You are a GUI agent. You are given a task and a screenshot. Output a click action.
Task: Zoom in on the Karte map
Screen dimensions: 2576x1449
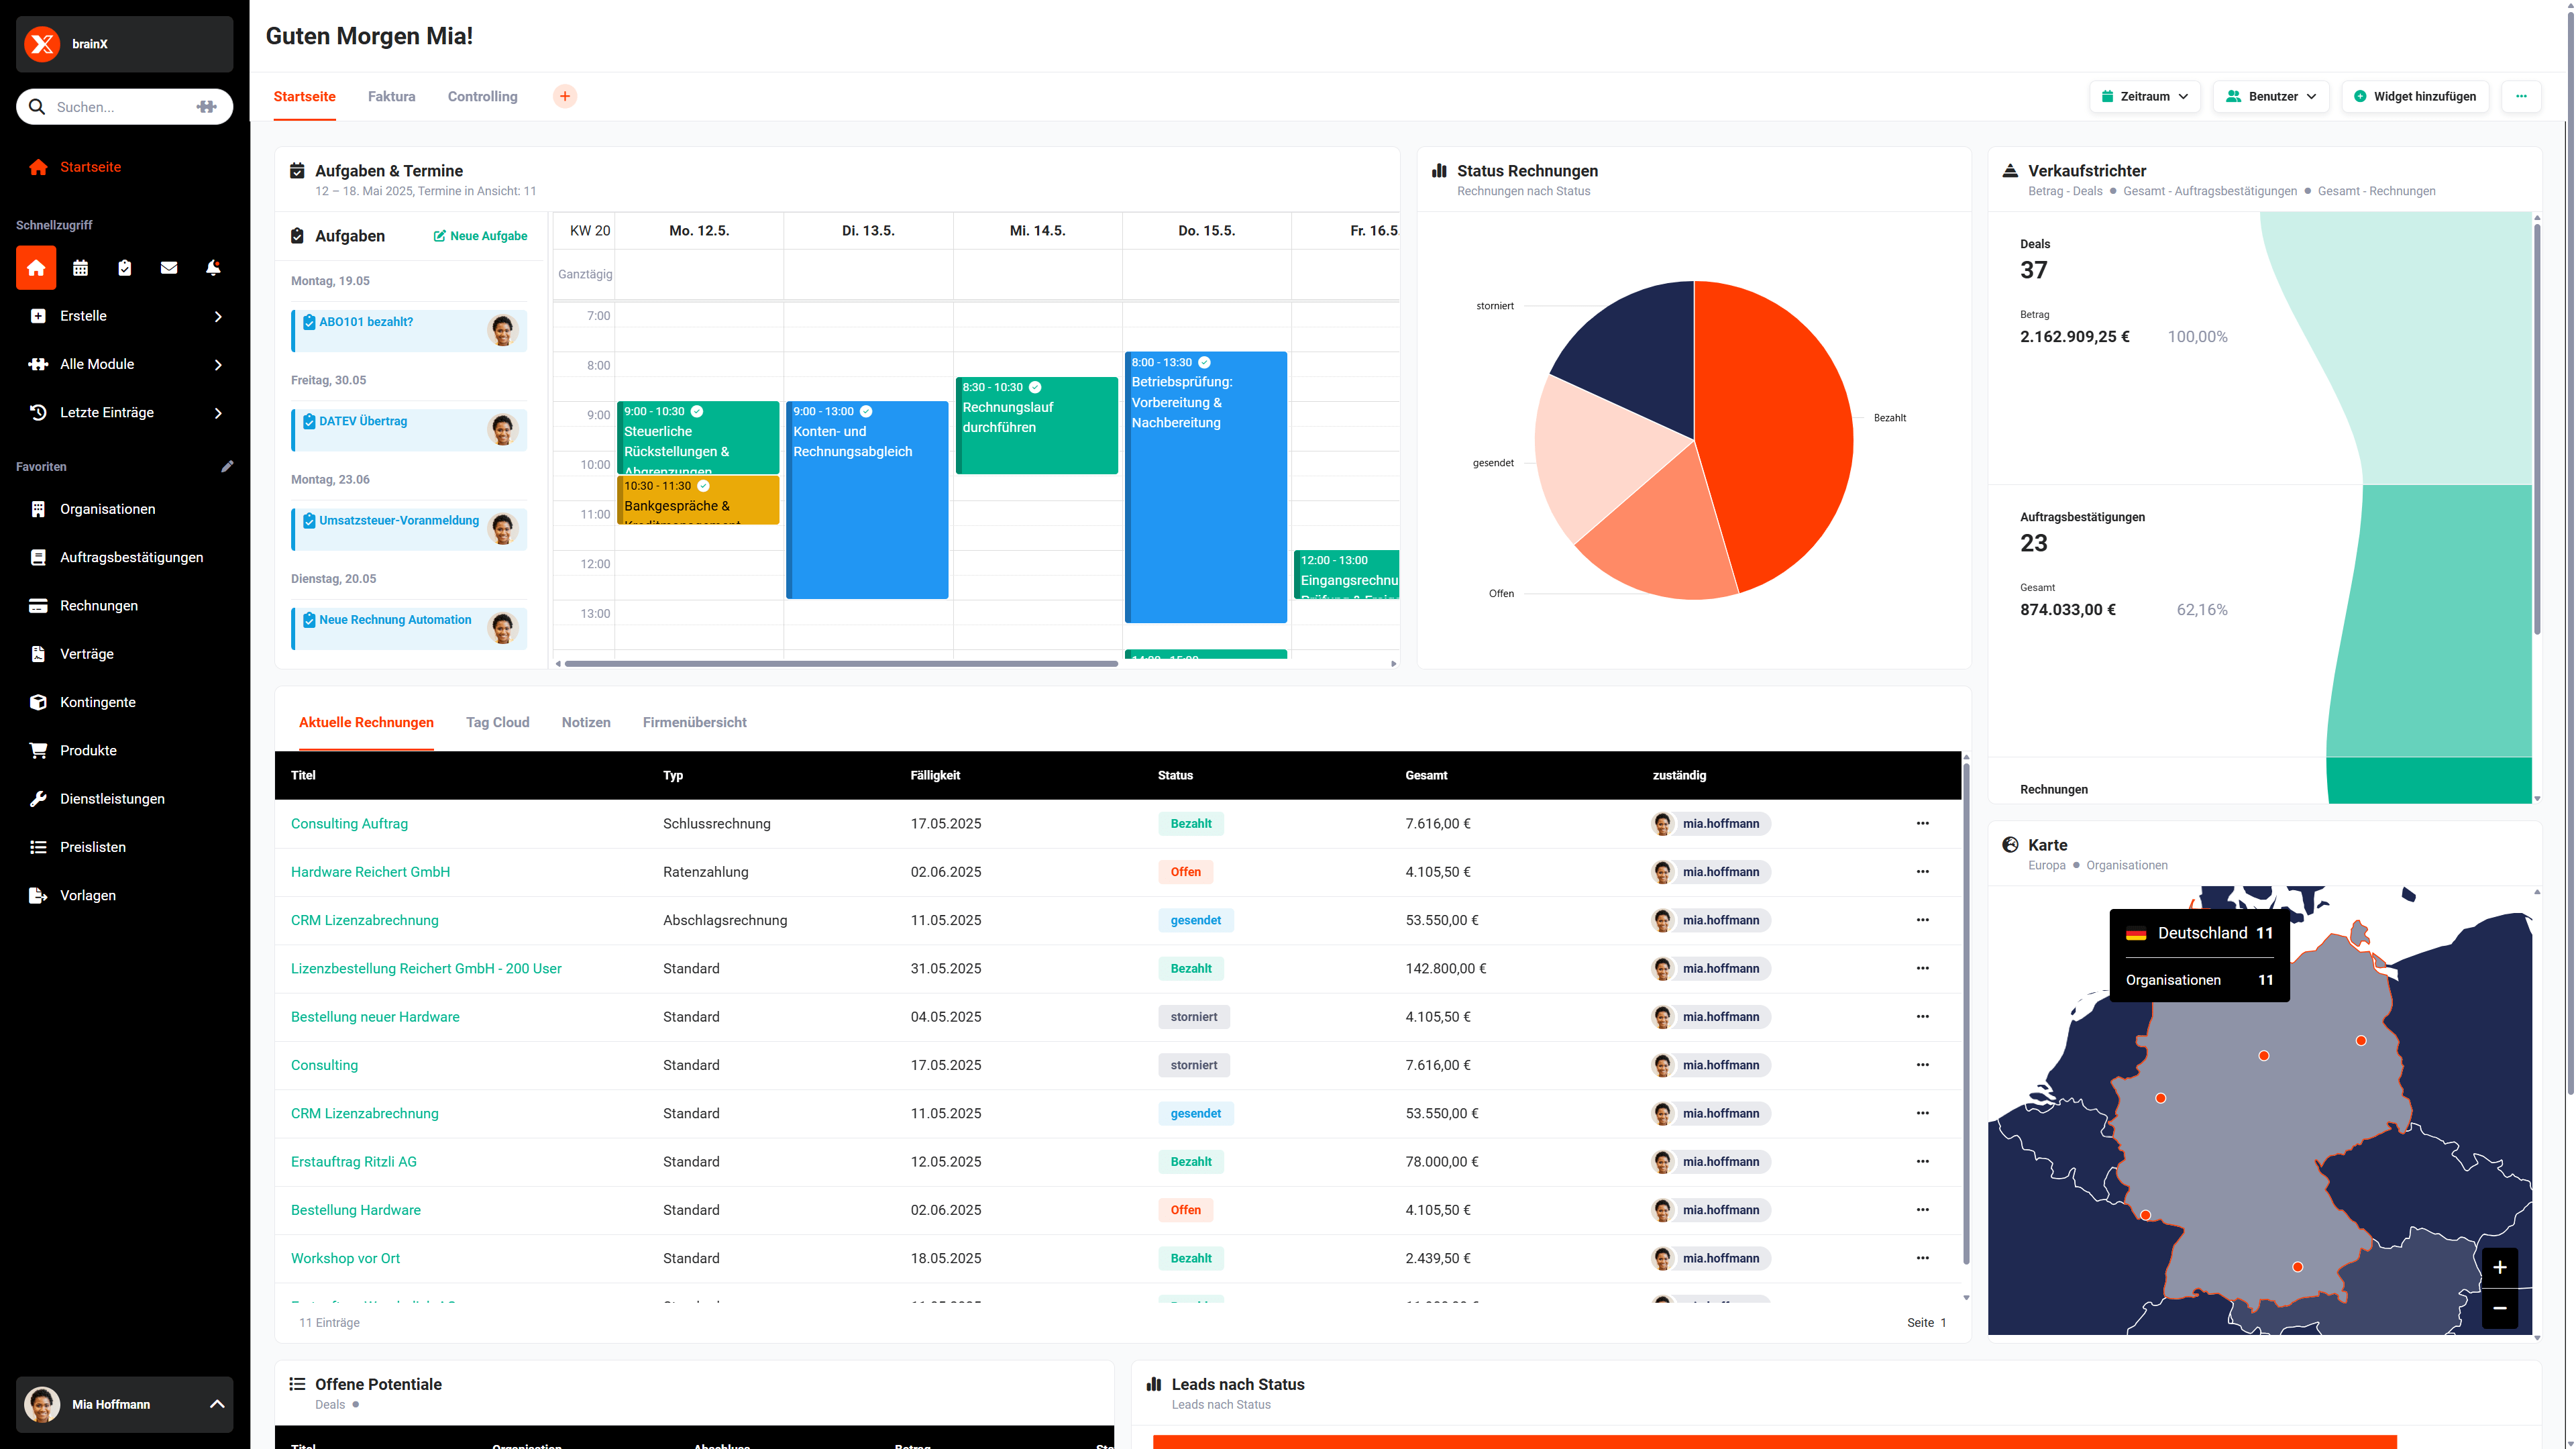(x=2499, y=1267)
